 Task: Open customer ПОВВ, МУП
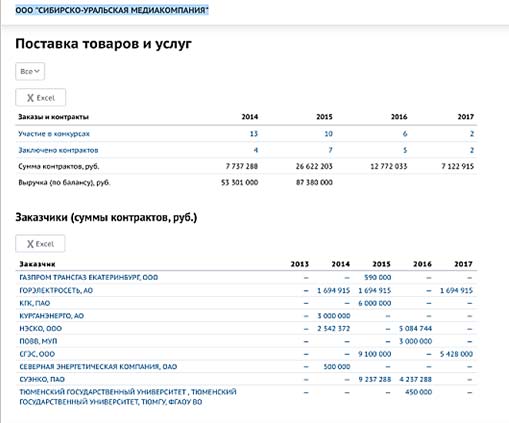tap(38, 341)
